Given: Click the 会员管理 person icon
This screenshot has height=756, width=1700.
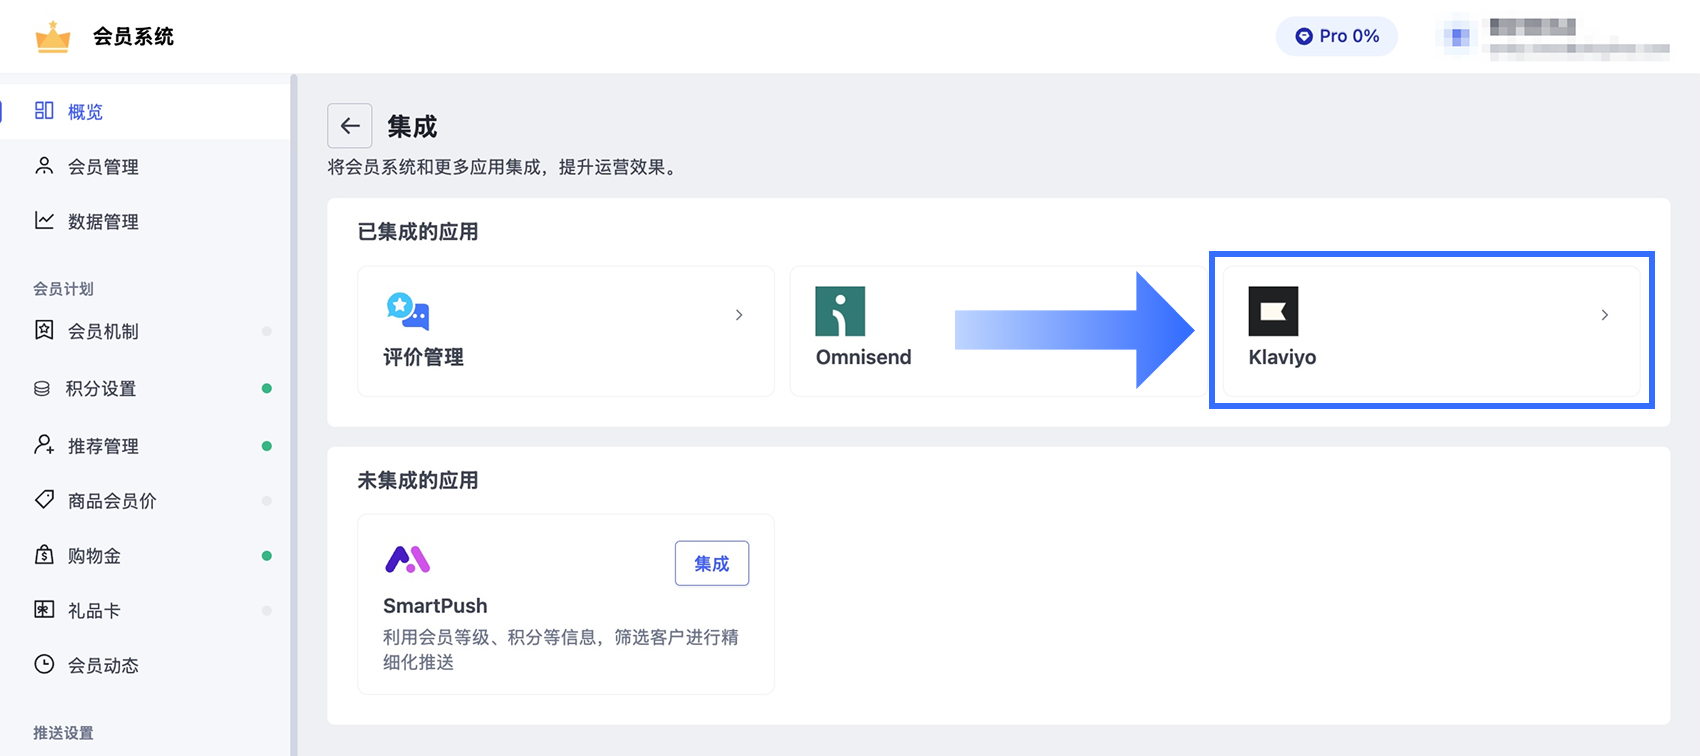Looking at the screenshot, I should 44,165.
